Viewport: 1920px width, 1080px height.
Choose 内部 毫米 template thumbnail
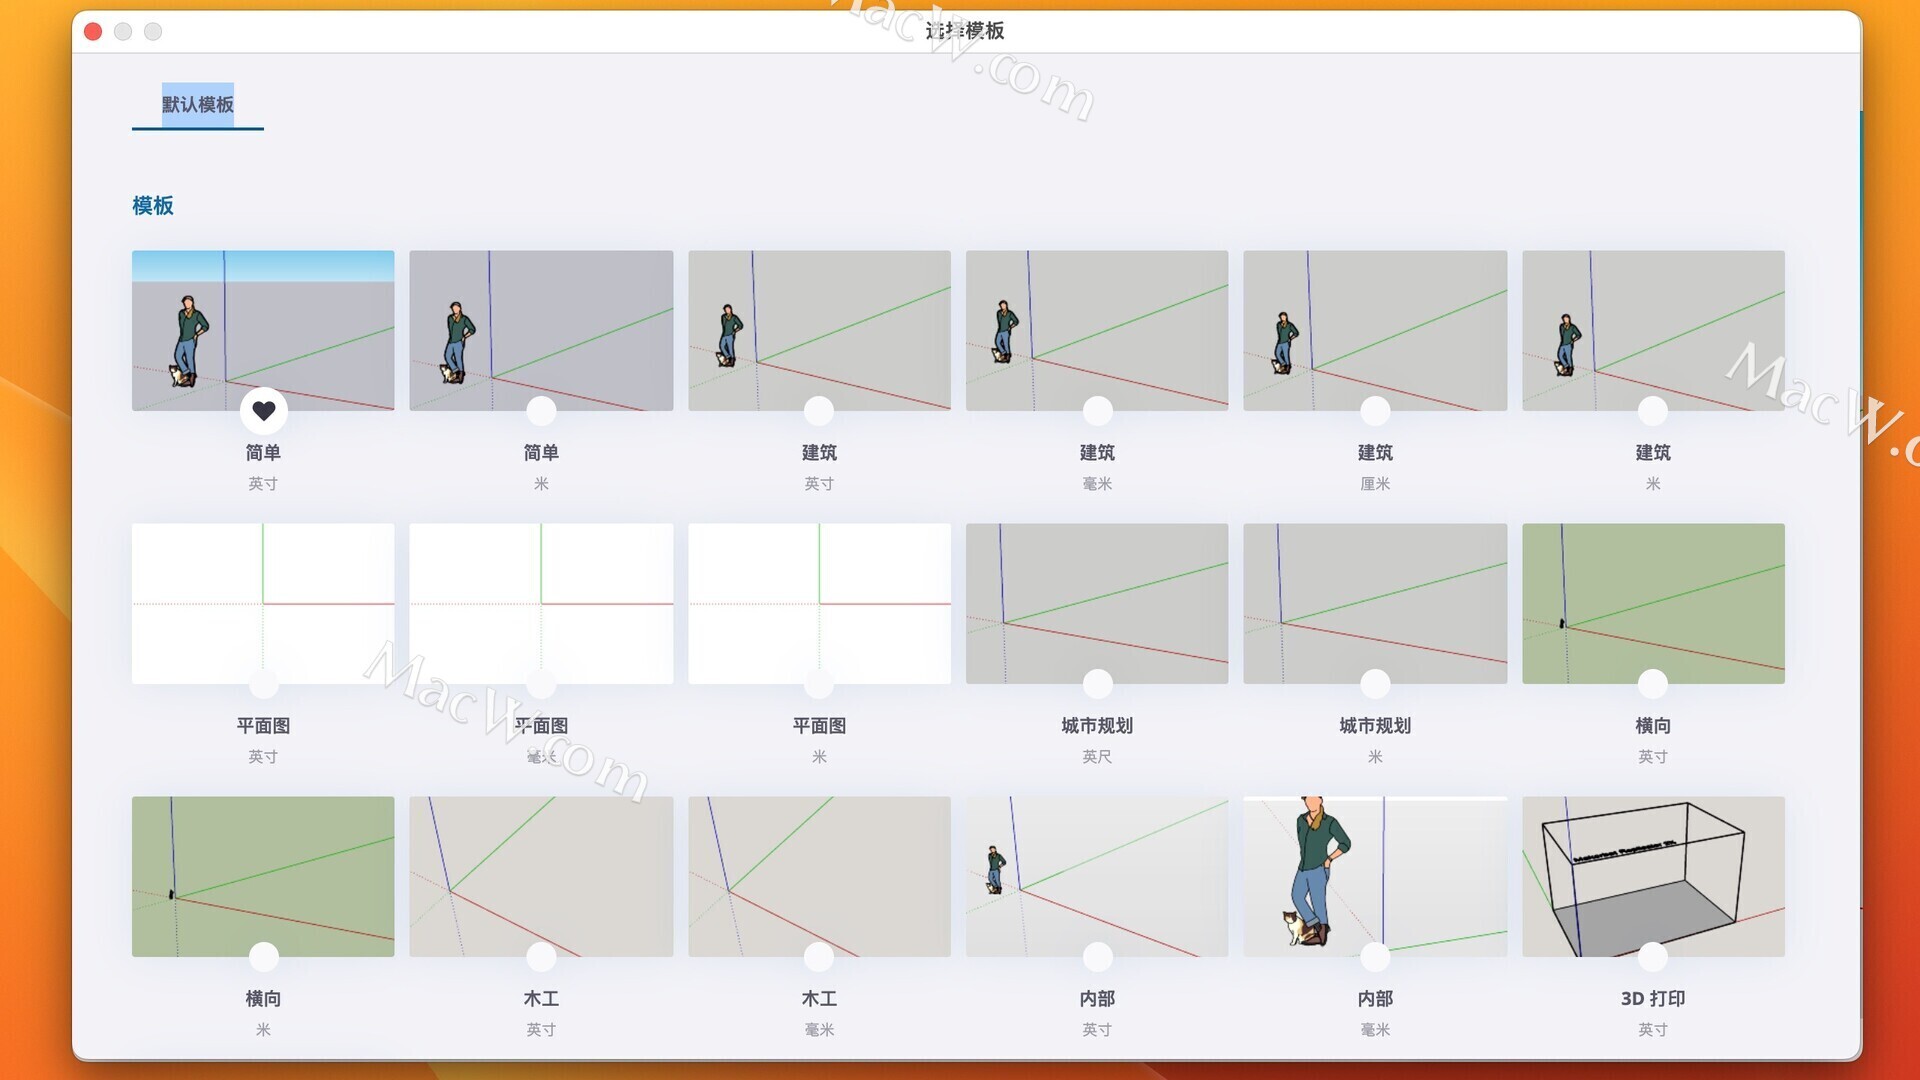(1375, 876)
